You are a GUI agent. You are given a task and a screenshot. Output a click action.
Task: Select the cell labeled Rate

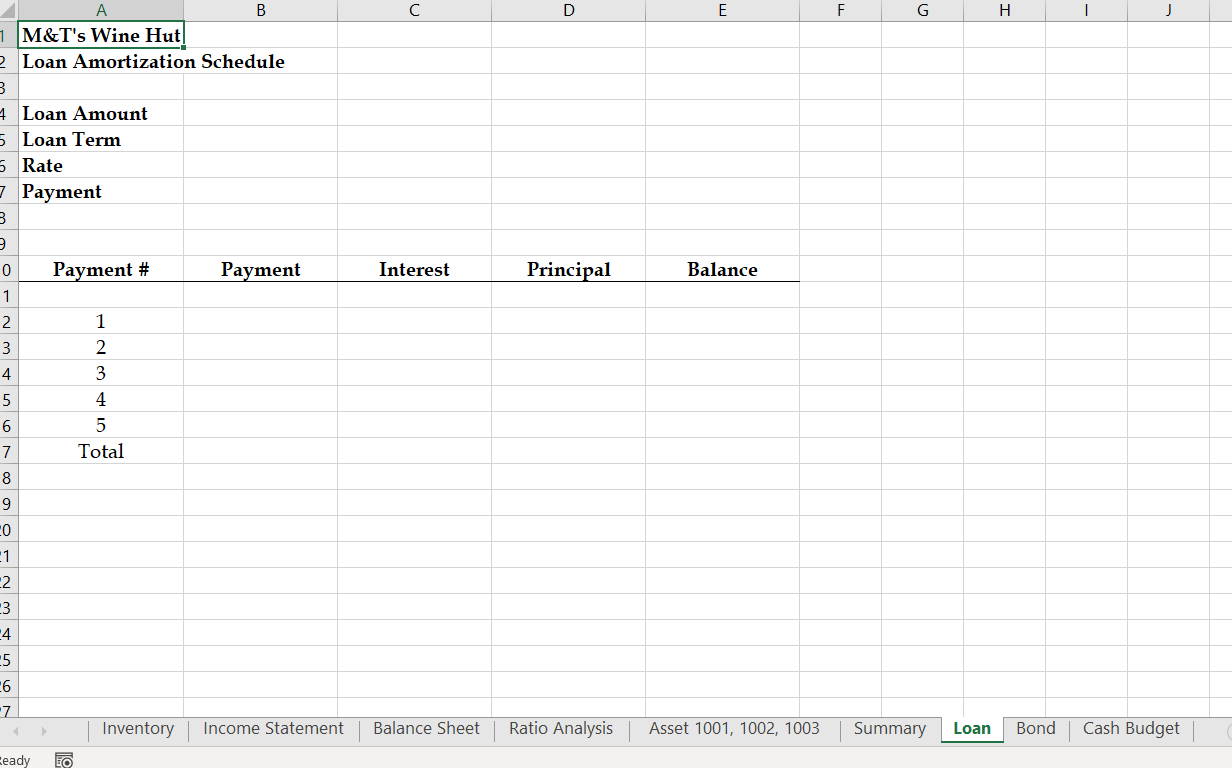(101, 165)
